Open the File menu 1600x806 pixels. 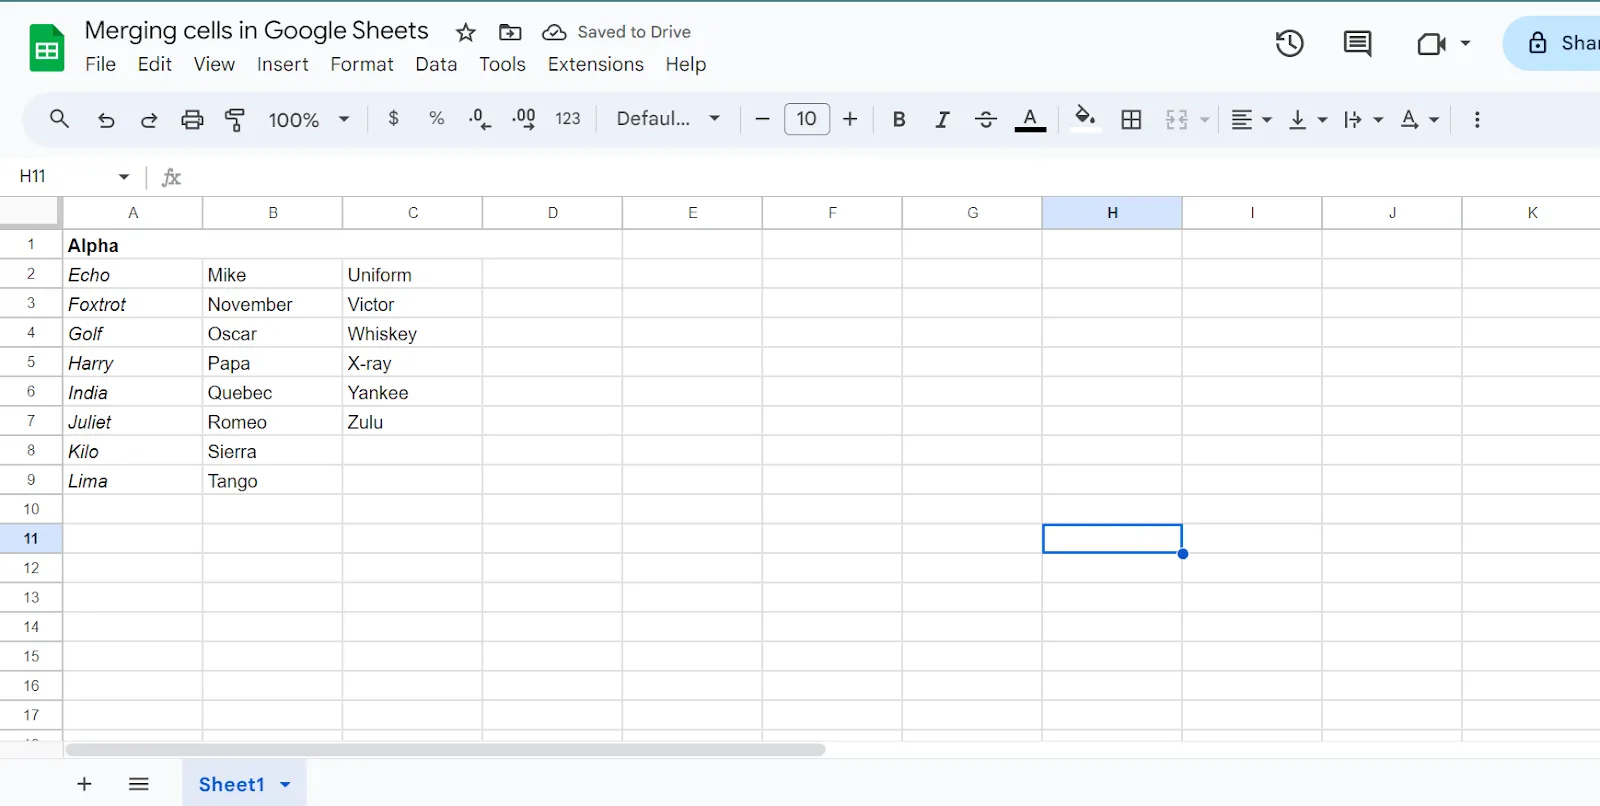pyautogui.click(x=100, y=64)
